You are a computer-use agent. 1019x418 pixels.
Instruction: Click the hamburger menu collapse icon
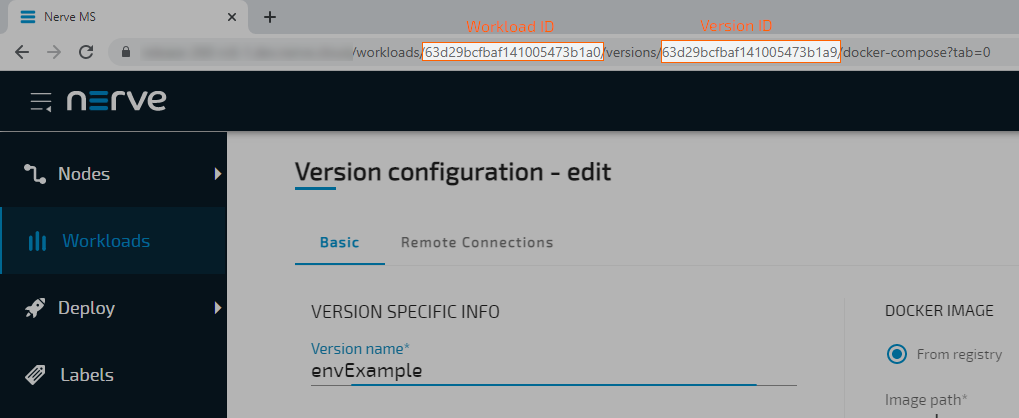click(x=41, y=101)
